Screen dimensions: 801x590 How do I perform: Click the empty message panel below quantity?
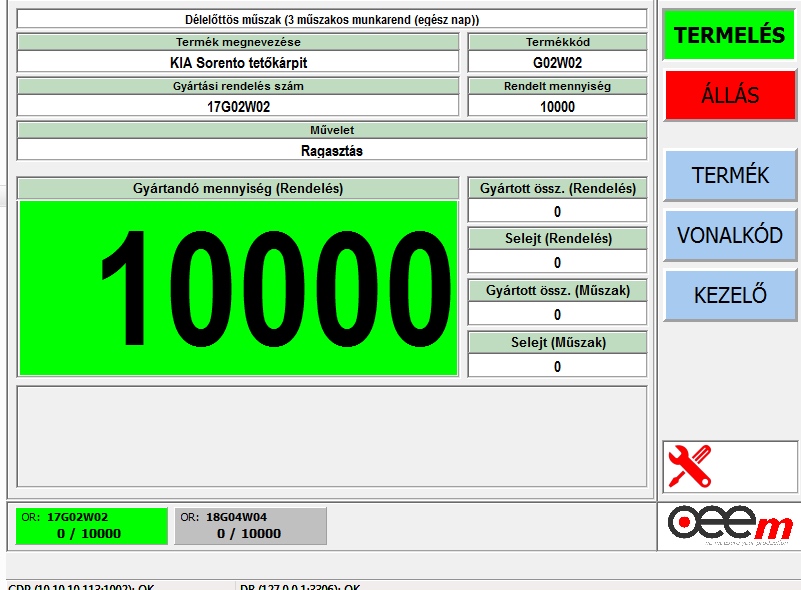pyautogui.click(x=332, y=436)
